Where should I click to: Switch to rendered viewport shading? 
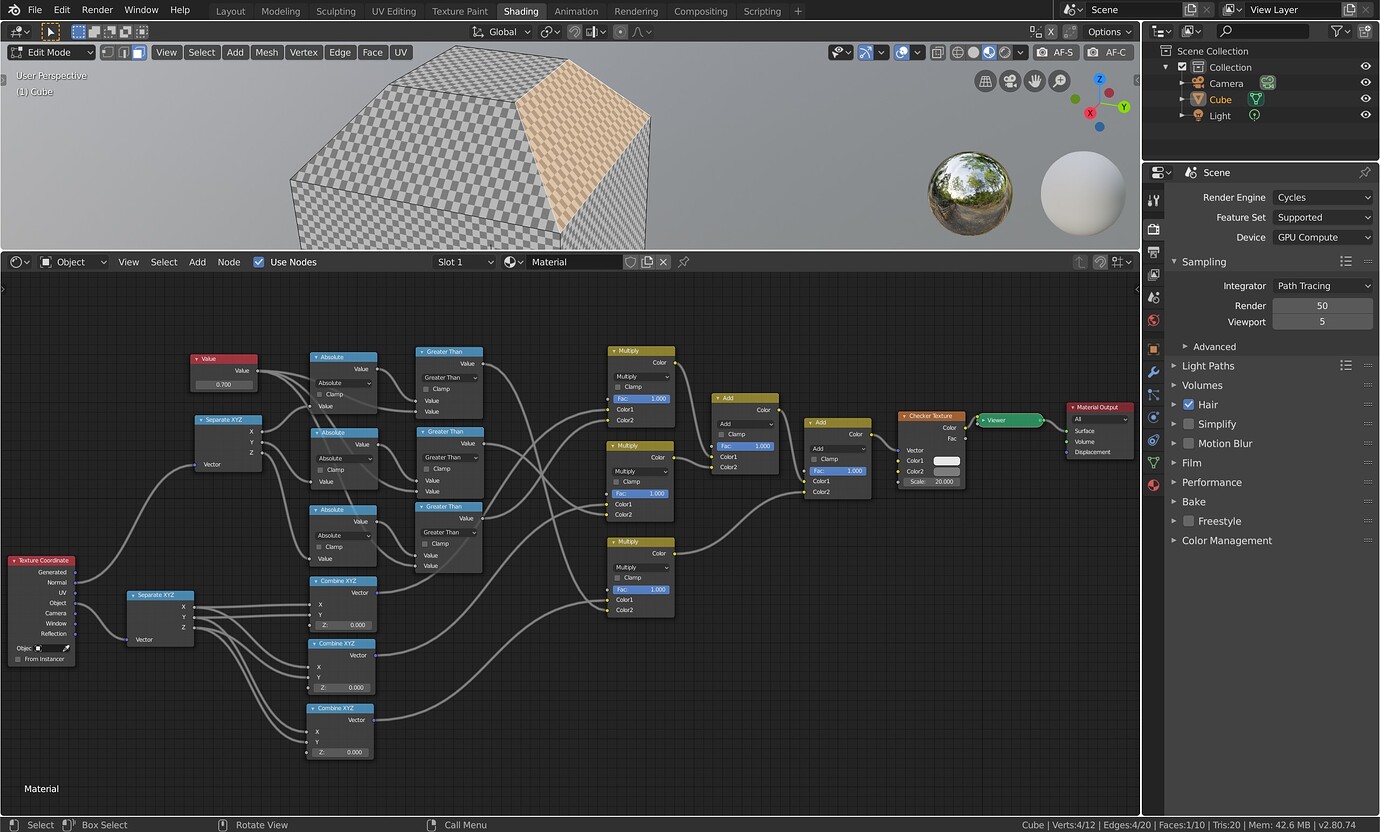(1005, 52)
